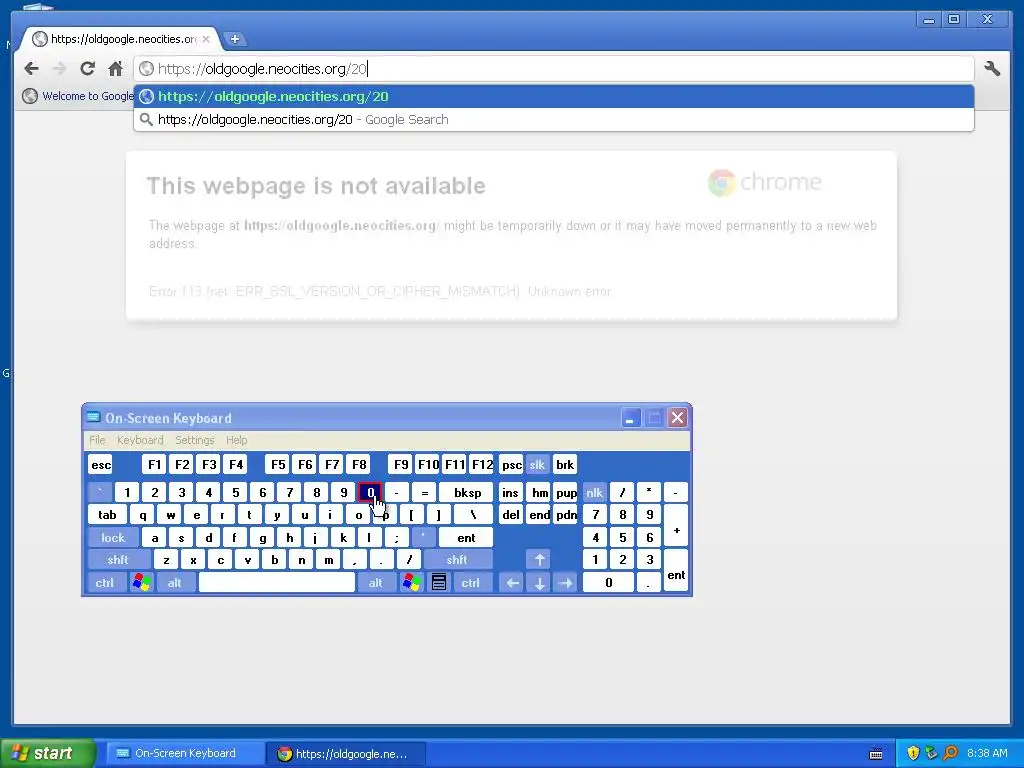
Task: Toggle the left ctrl key
Action: pyautogui.click(x=104, y=583)
